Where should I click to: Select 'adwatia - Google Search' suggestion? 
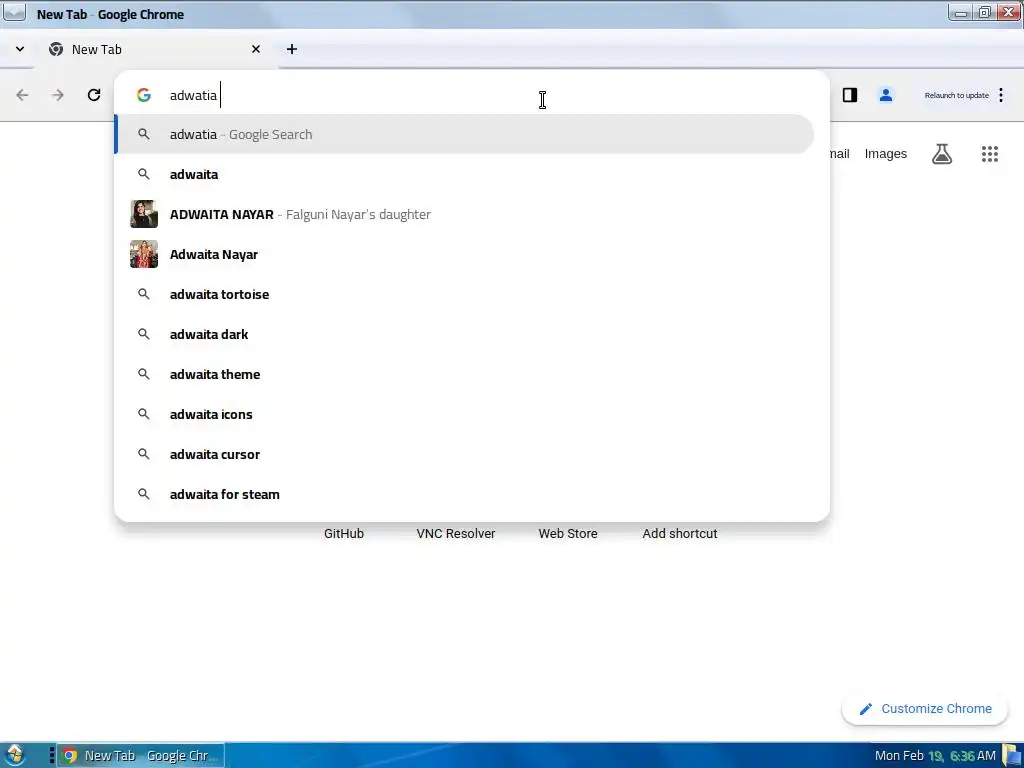pyautogui.click(x=465, y=135)
